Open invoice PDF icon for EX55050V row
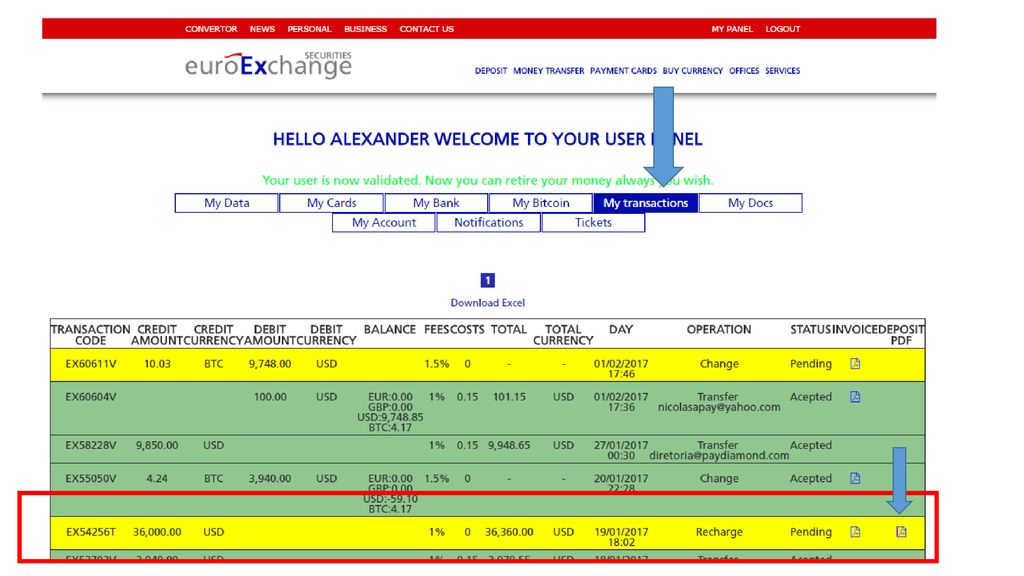1024x576 pixels. click(x=855, y=478)
